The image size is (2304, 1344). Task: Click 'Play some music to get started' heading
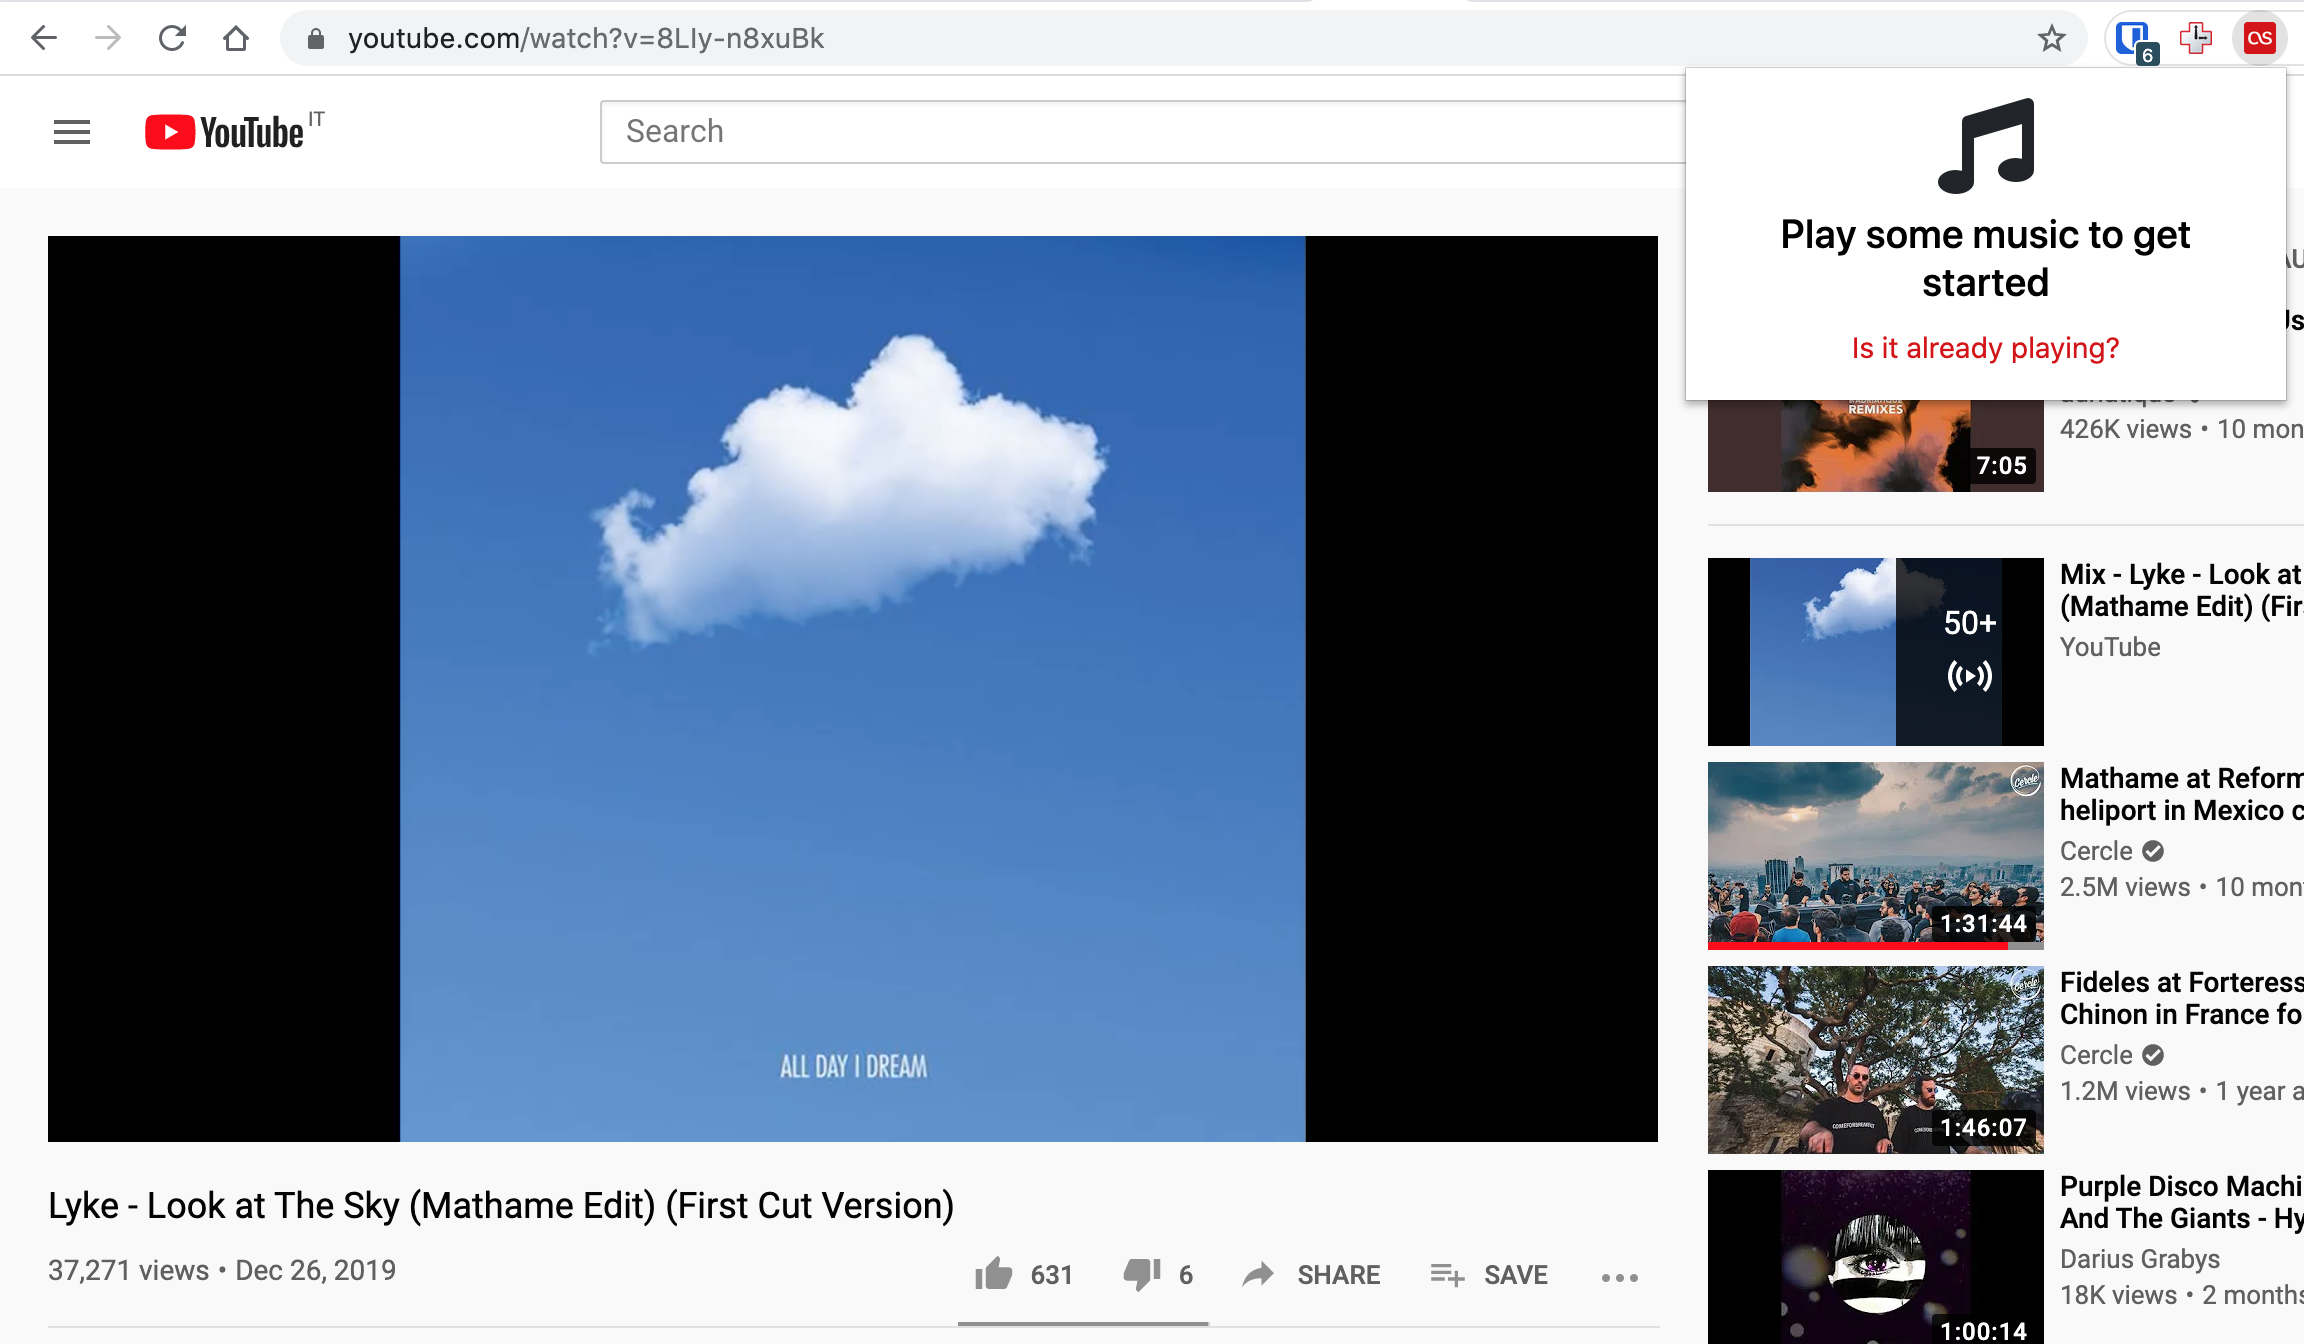(x=1985, y=259)
